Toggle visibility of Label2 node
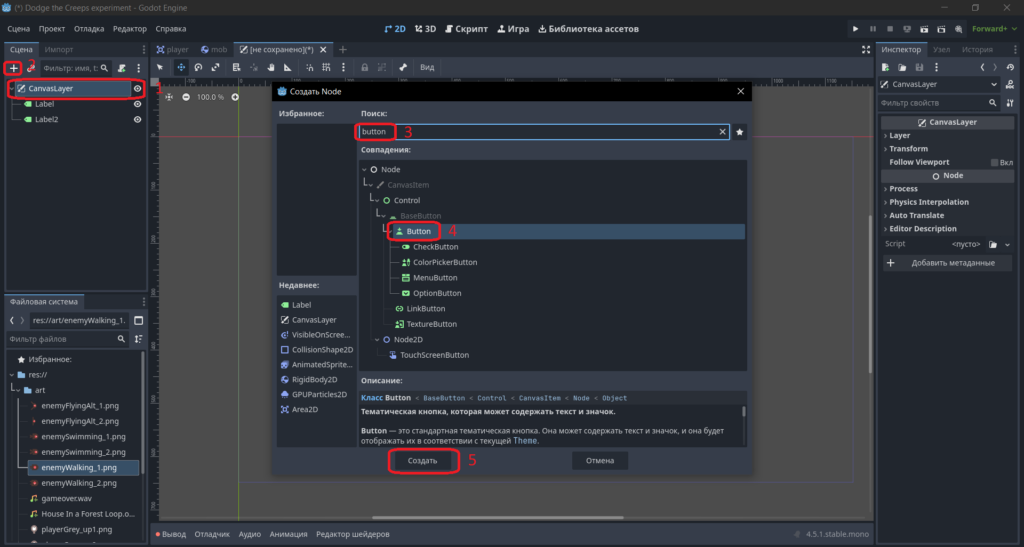 [137, 119]
